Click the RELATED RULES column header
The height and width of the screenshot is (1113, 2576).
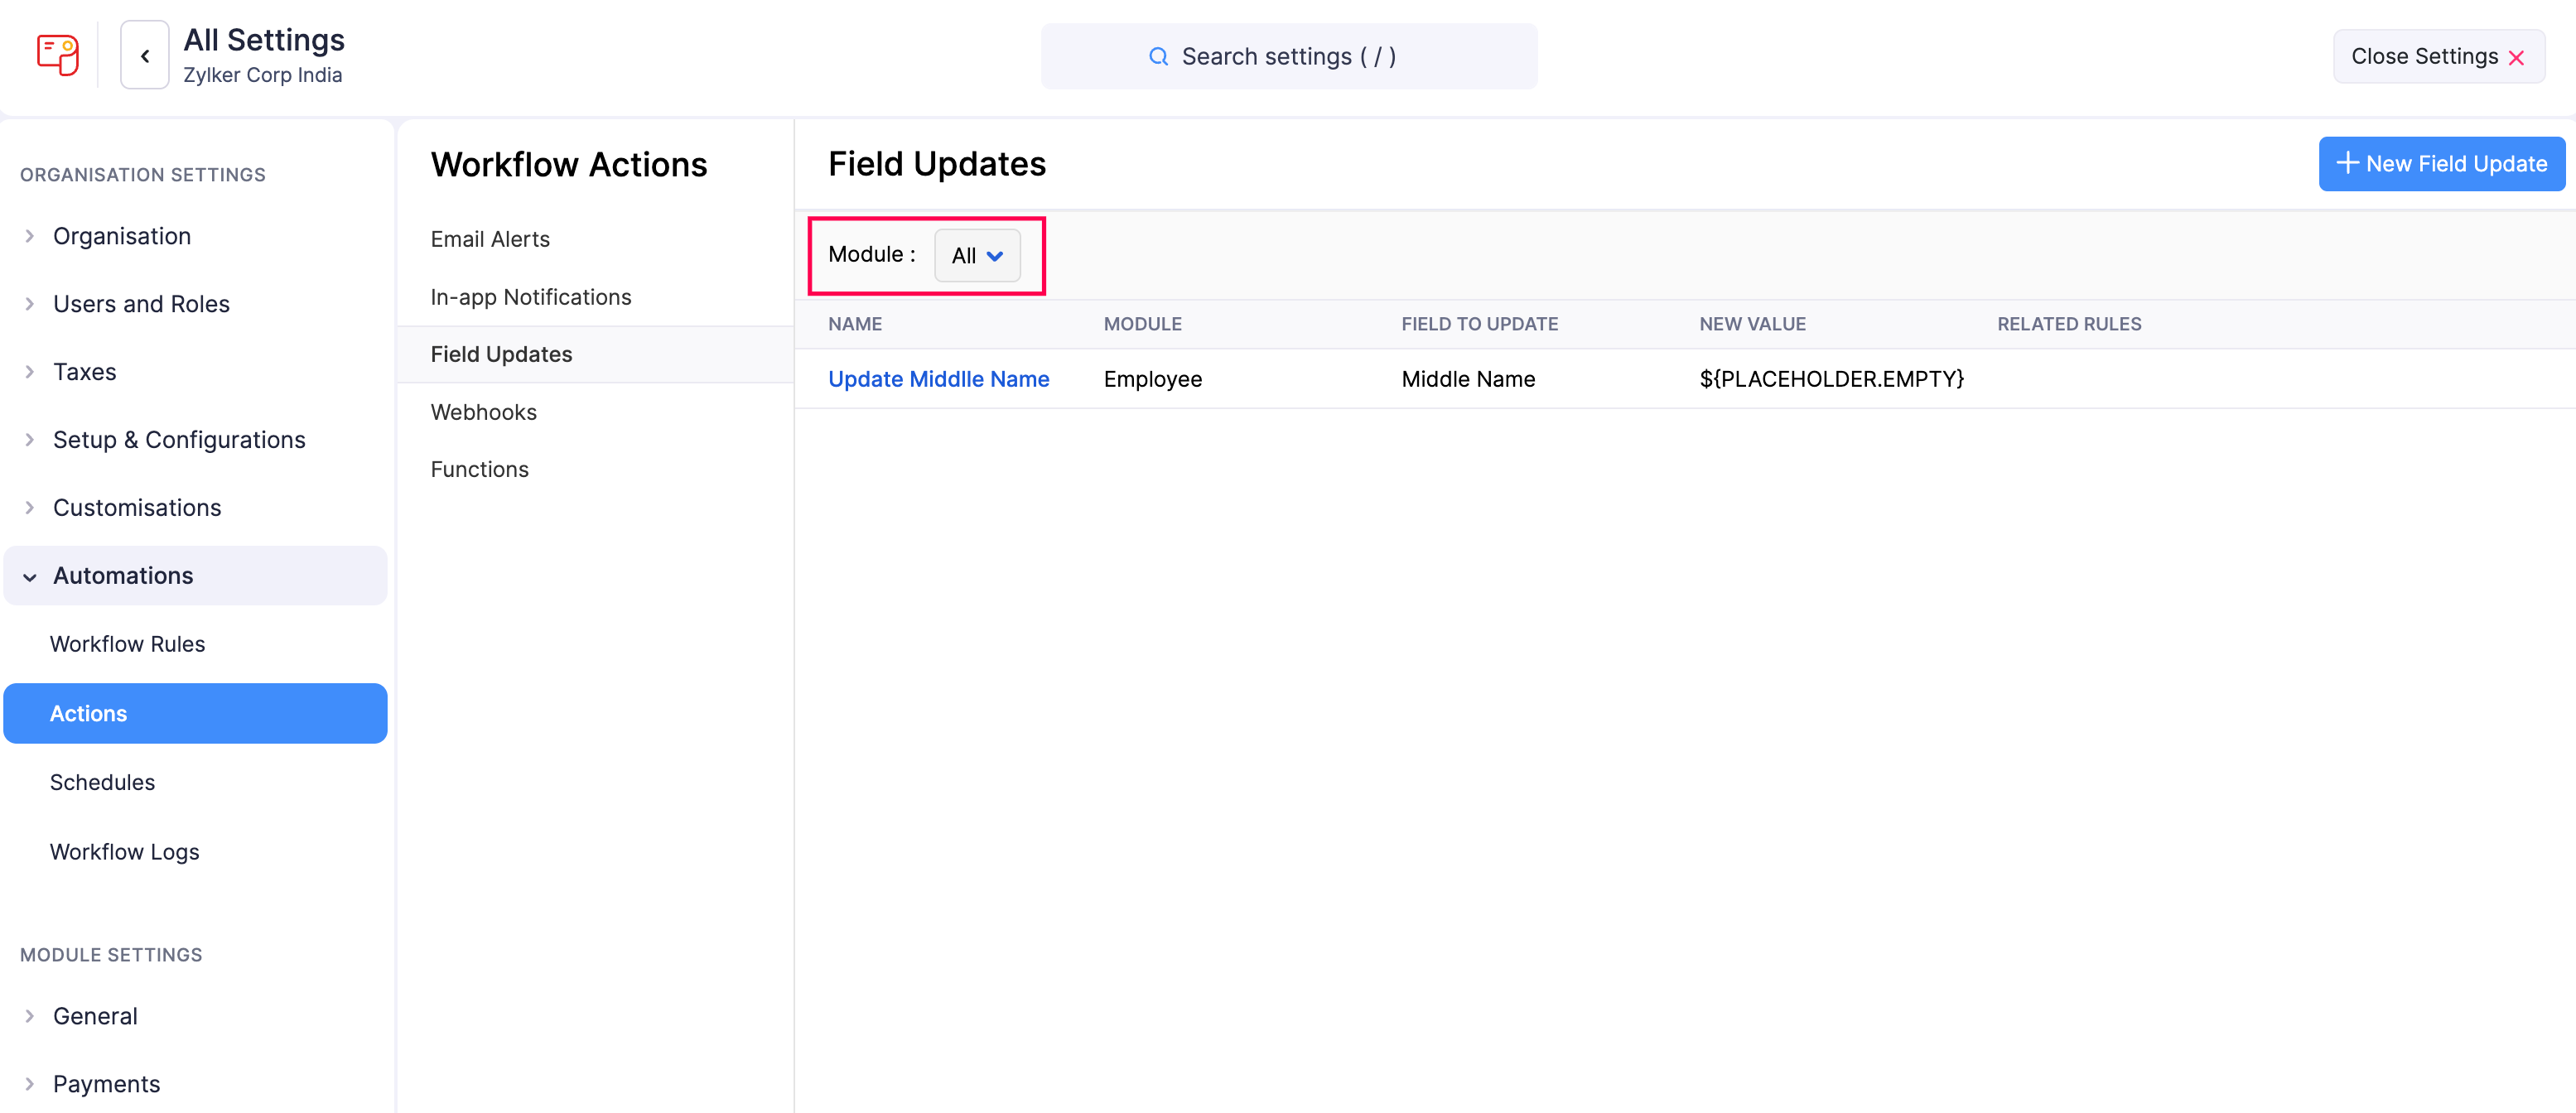click(2069, 324)
